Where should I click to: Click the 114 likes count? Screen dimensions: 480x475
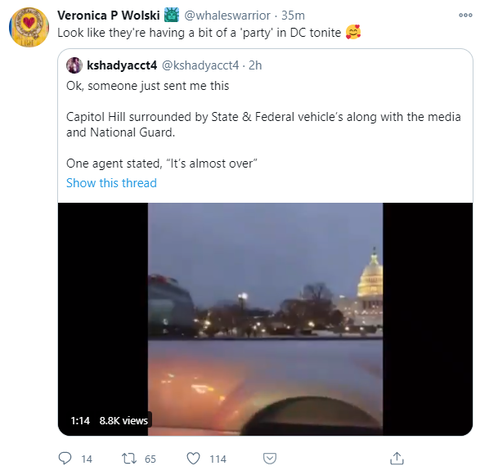point(218,459)
